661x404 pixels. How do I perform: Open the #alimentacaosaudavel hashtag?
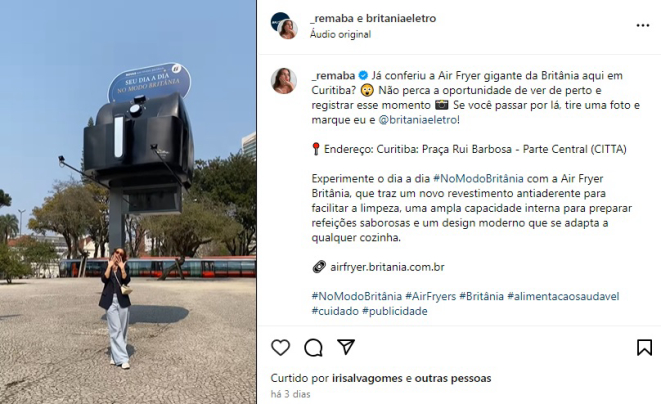point(563,296)
